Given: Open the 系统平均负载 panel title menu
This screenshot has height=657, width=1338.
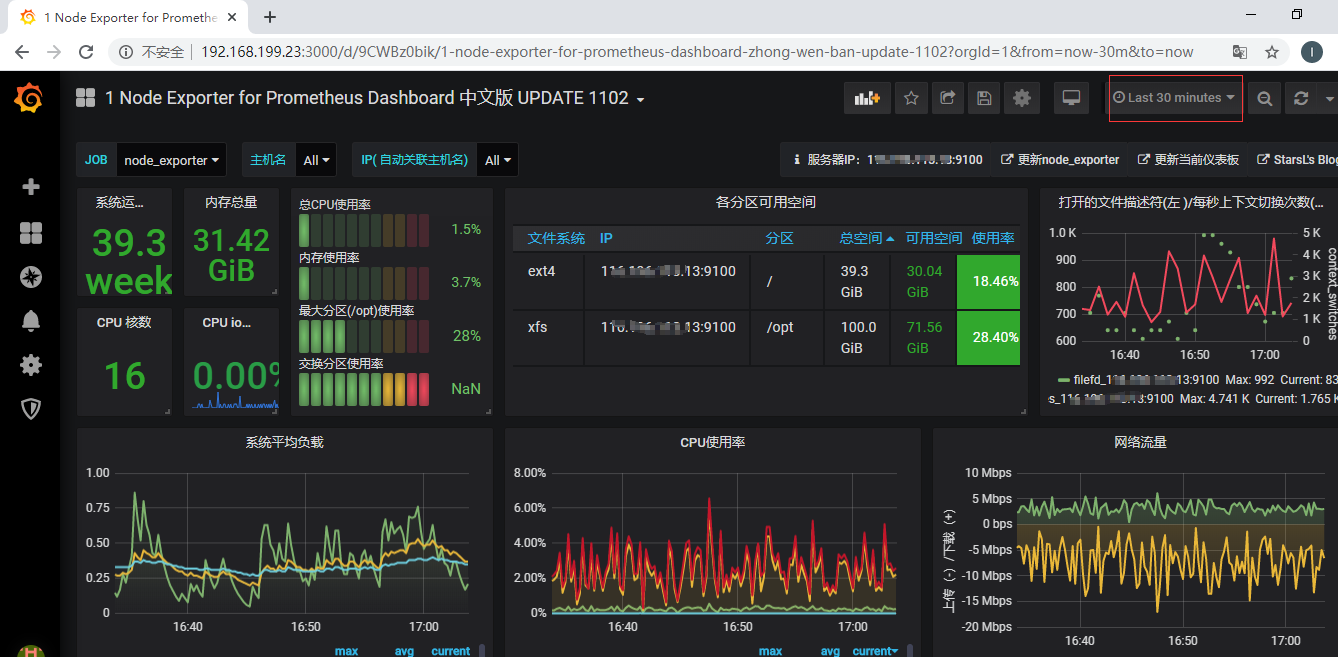Looking at the screenshot, I should pos(284,442).
